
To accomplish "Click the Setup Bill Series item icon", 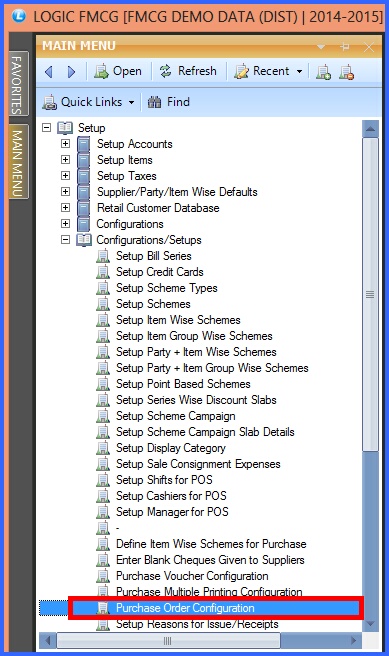I will click(103, 256).
